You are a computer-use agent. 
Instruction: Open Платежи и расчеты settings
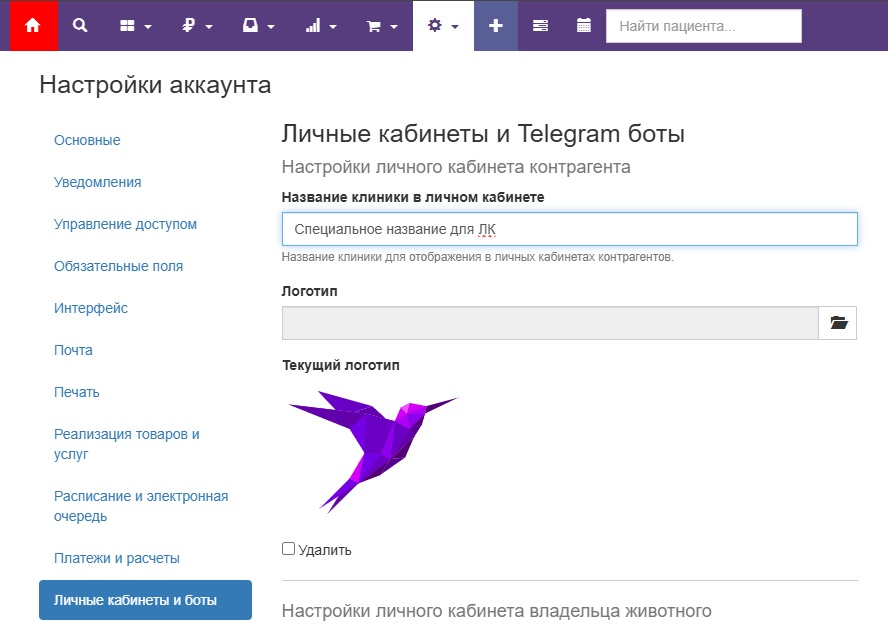click(116, 558)
